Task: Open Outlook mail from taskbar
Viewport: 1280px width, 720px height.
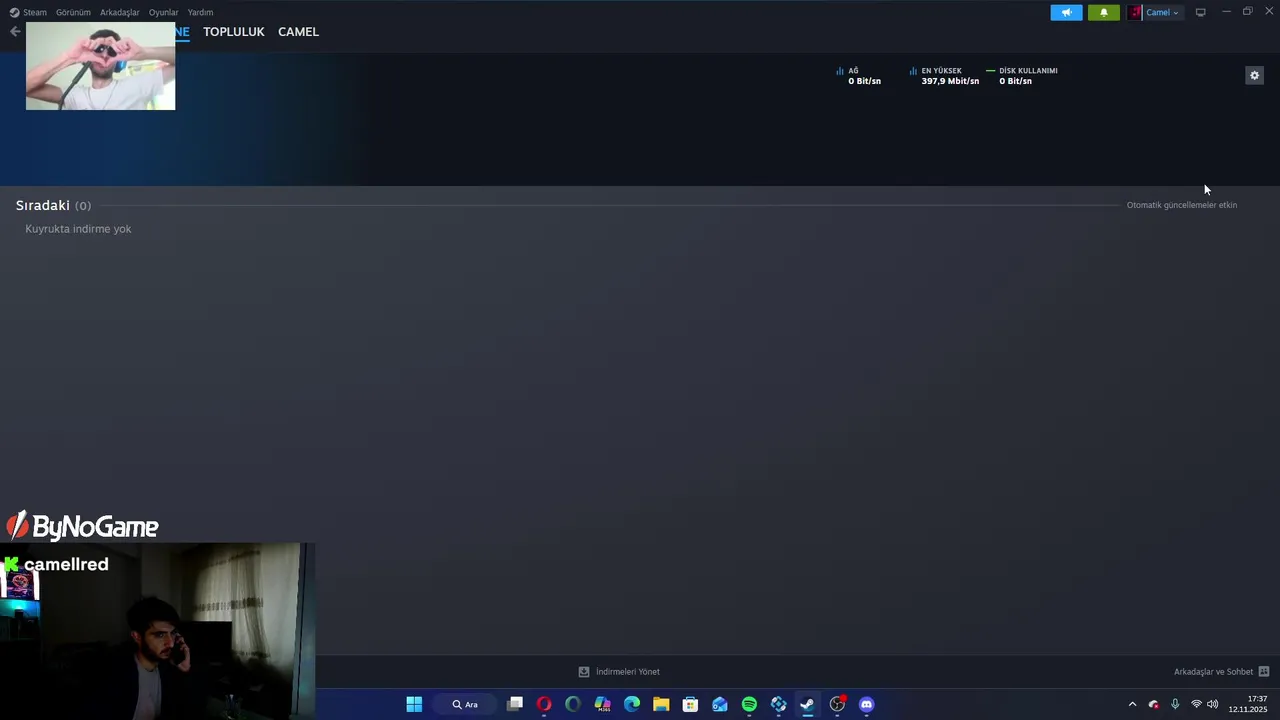Action: 720,704
